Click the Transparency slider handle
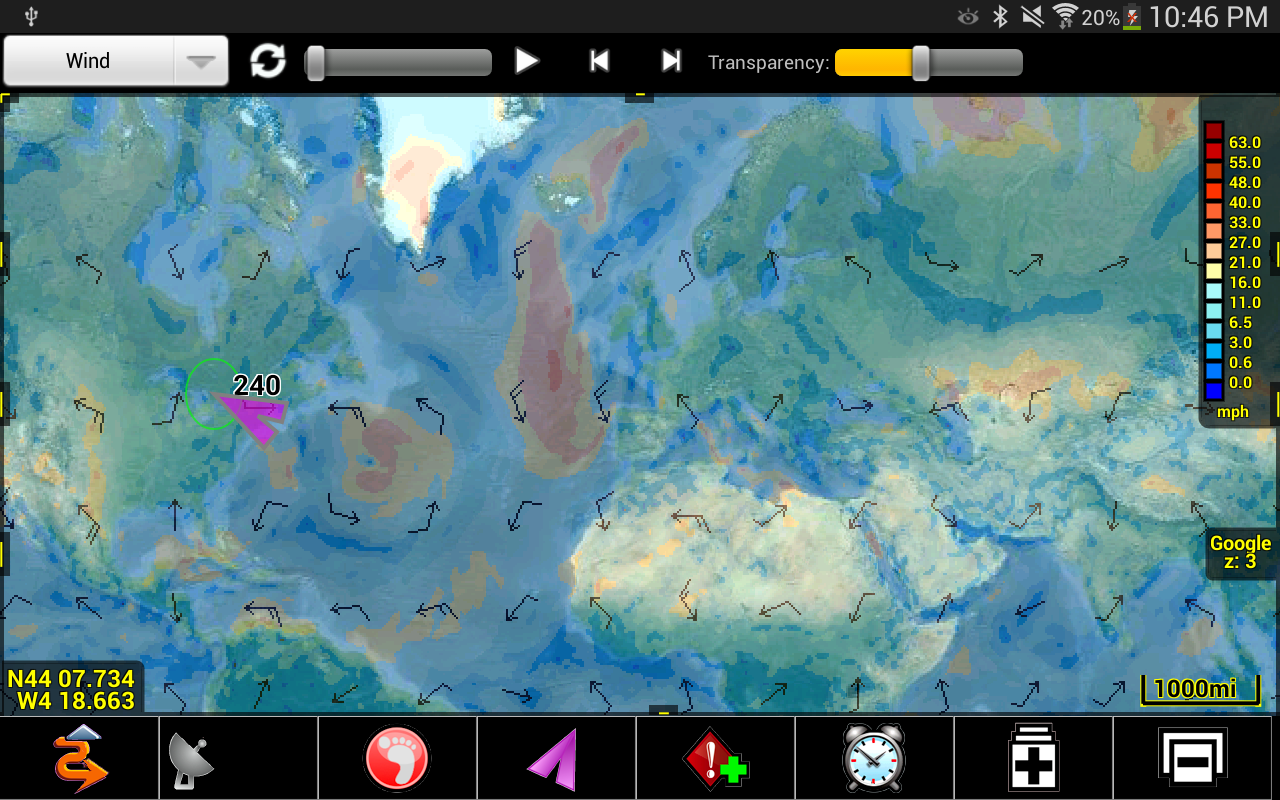Viewport: 1280px width, 800px height. pyautogui.click(x=921, y=62)
